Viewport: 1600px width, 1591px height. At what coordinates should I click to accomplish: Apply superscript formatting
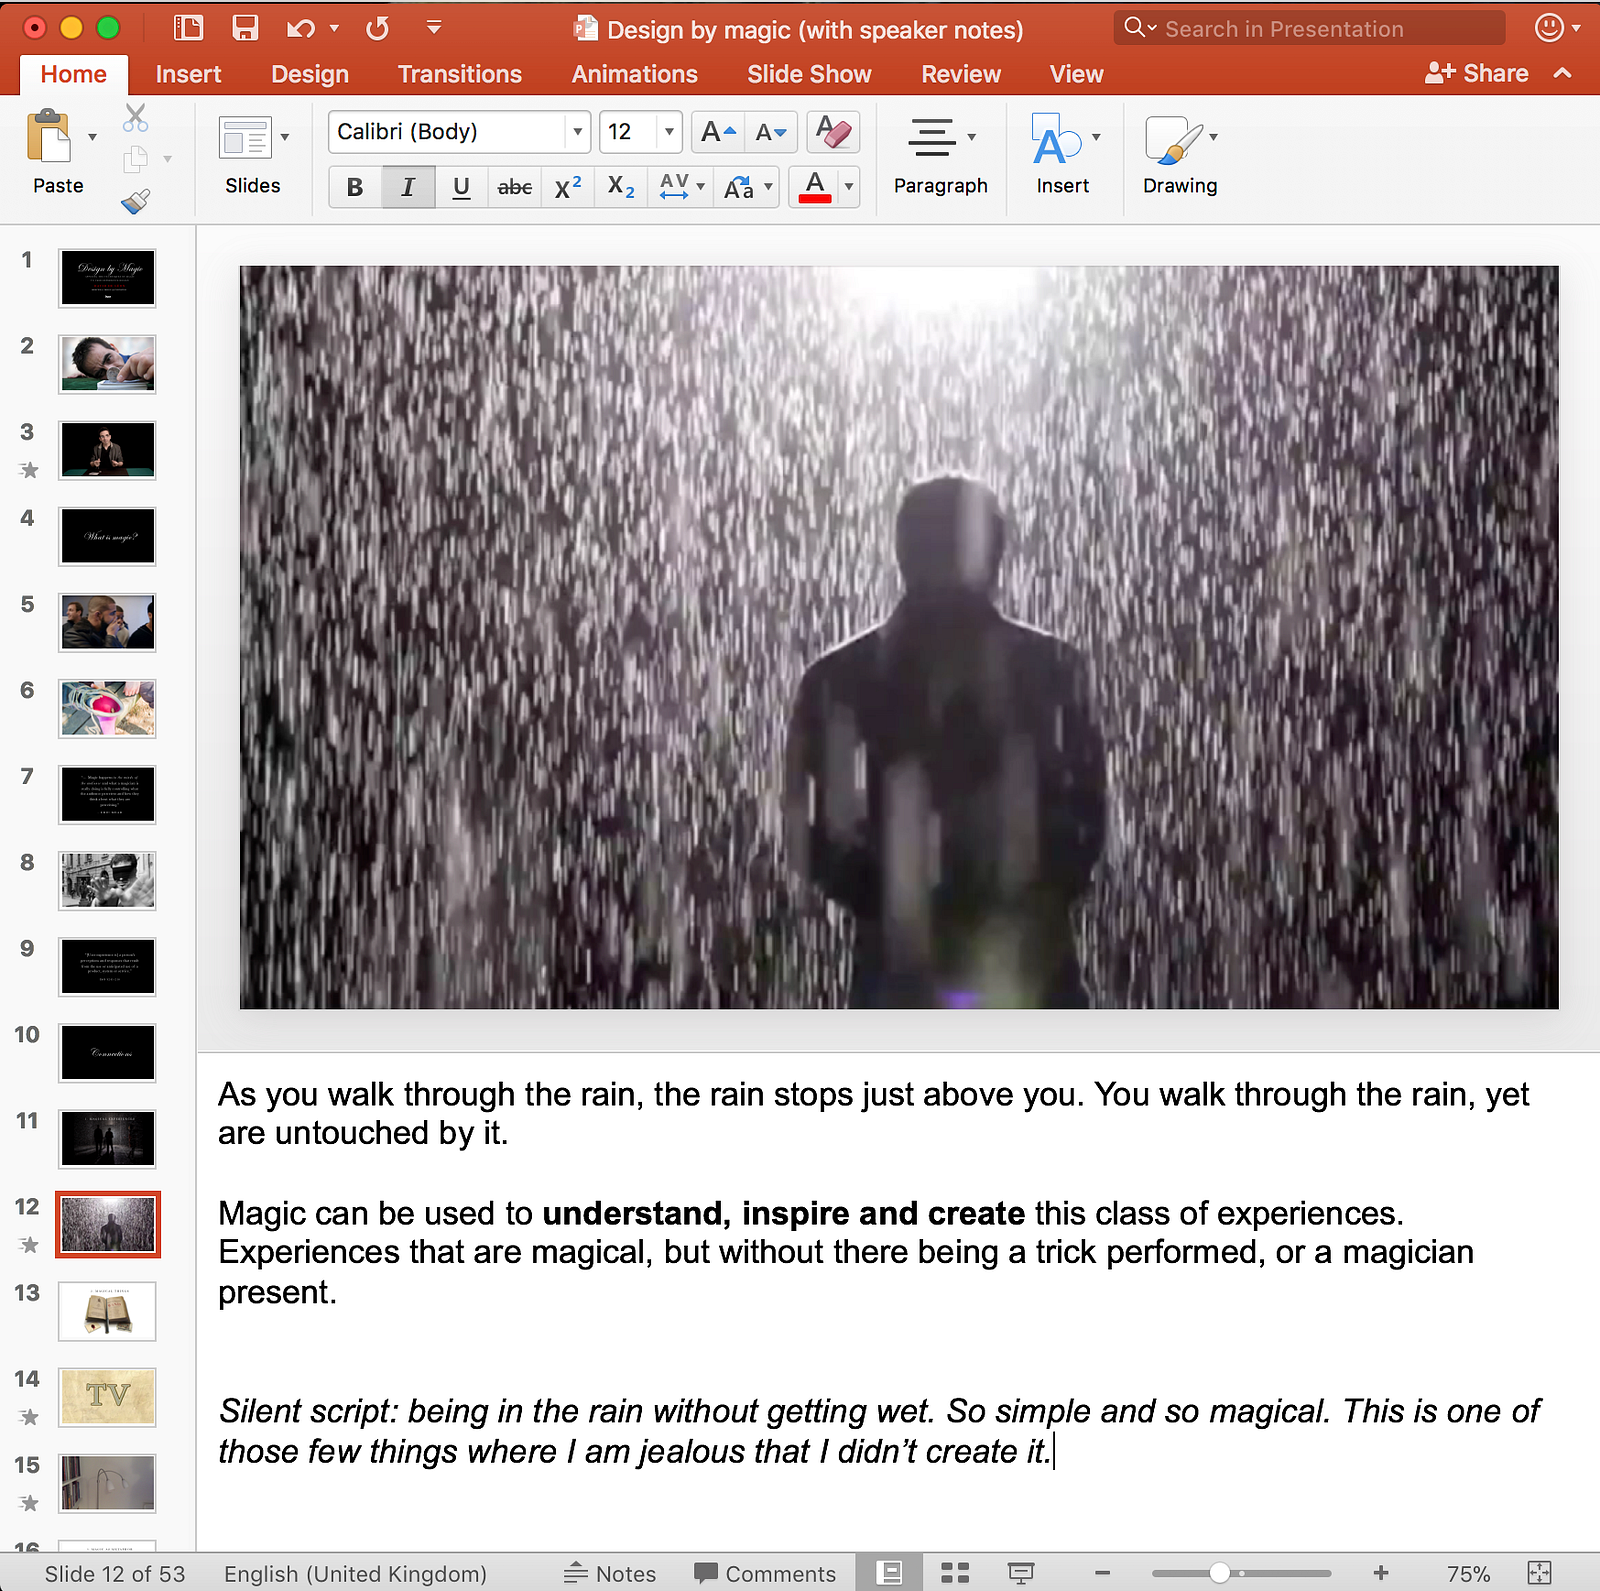tap(568, 187)
